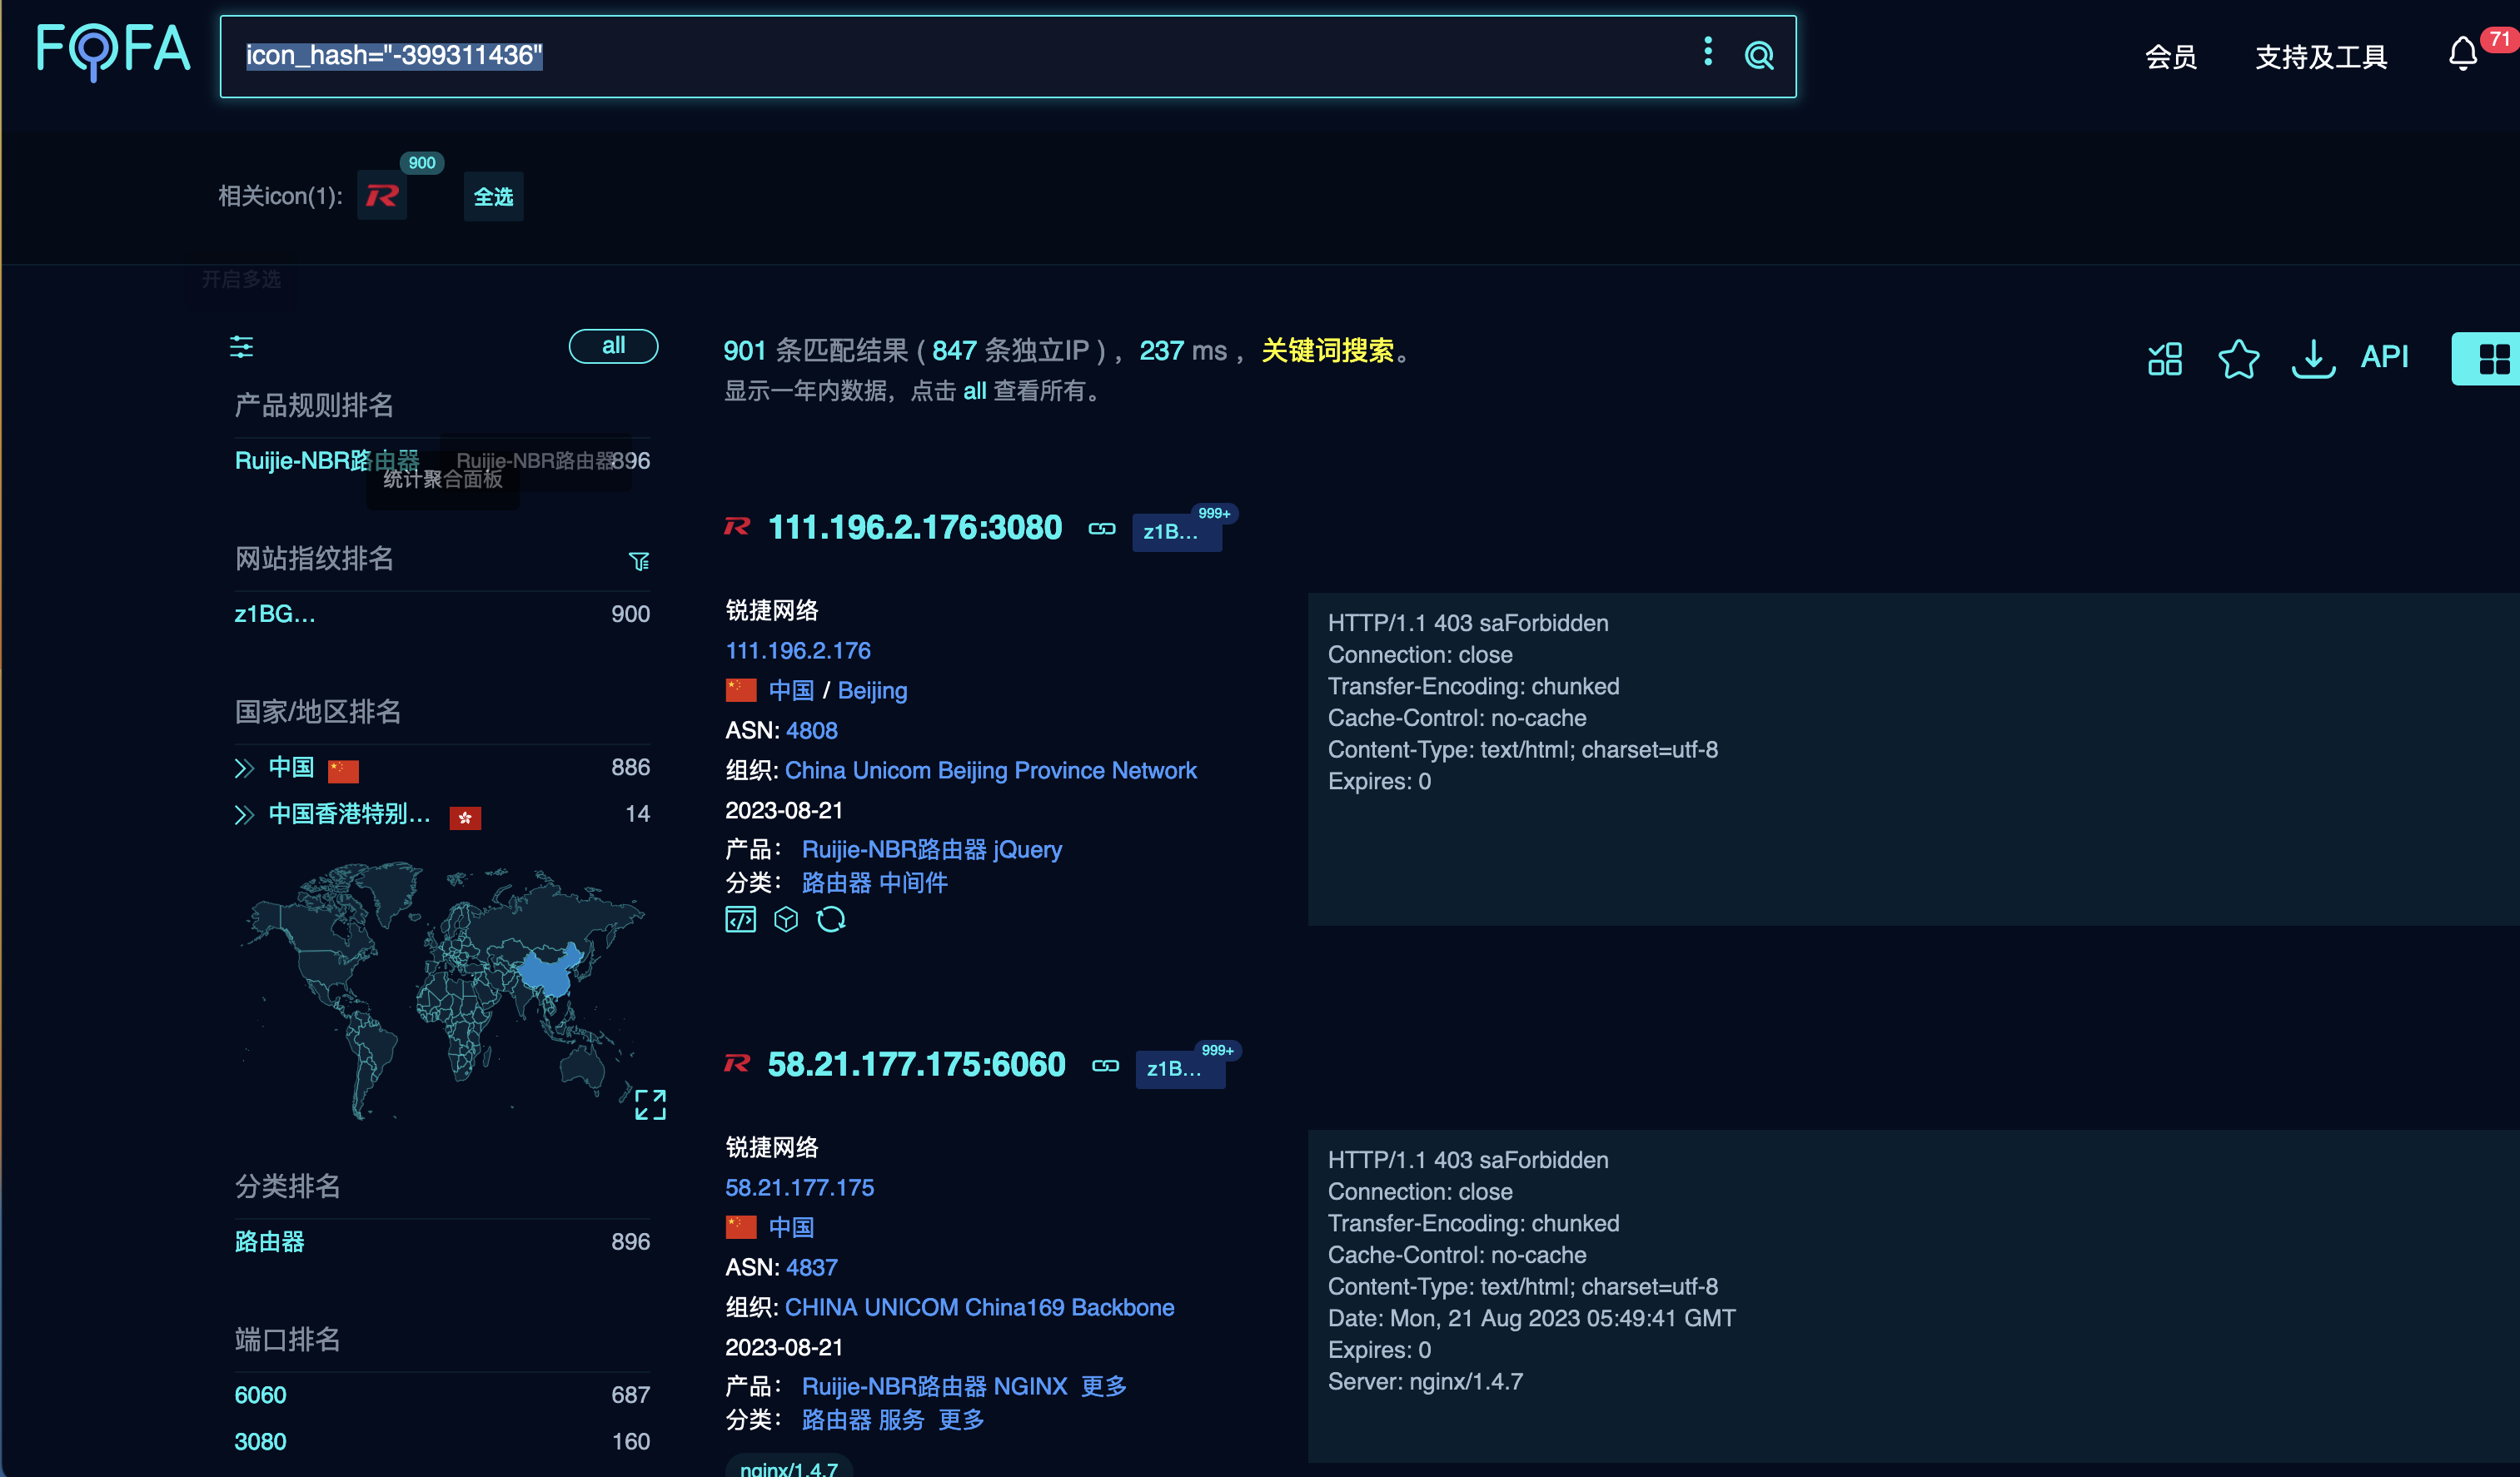Click the refresh icon for first result
2520x1477 pixels.
tap(831, 919)
